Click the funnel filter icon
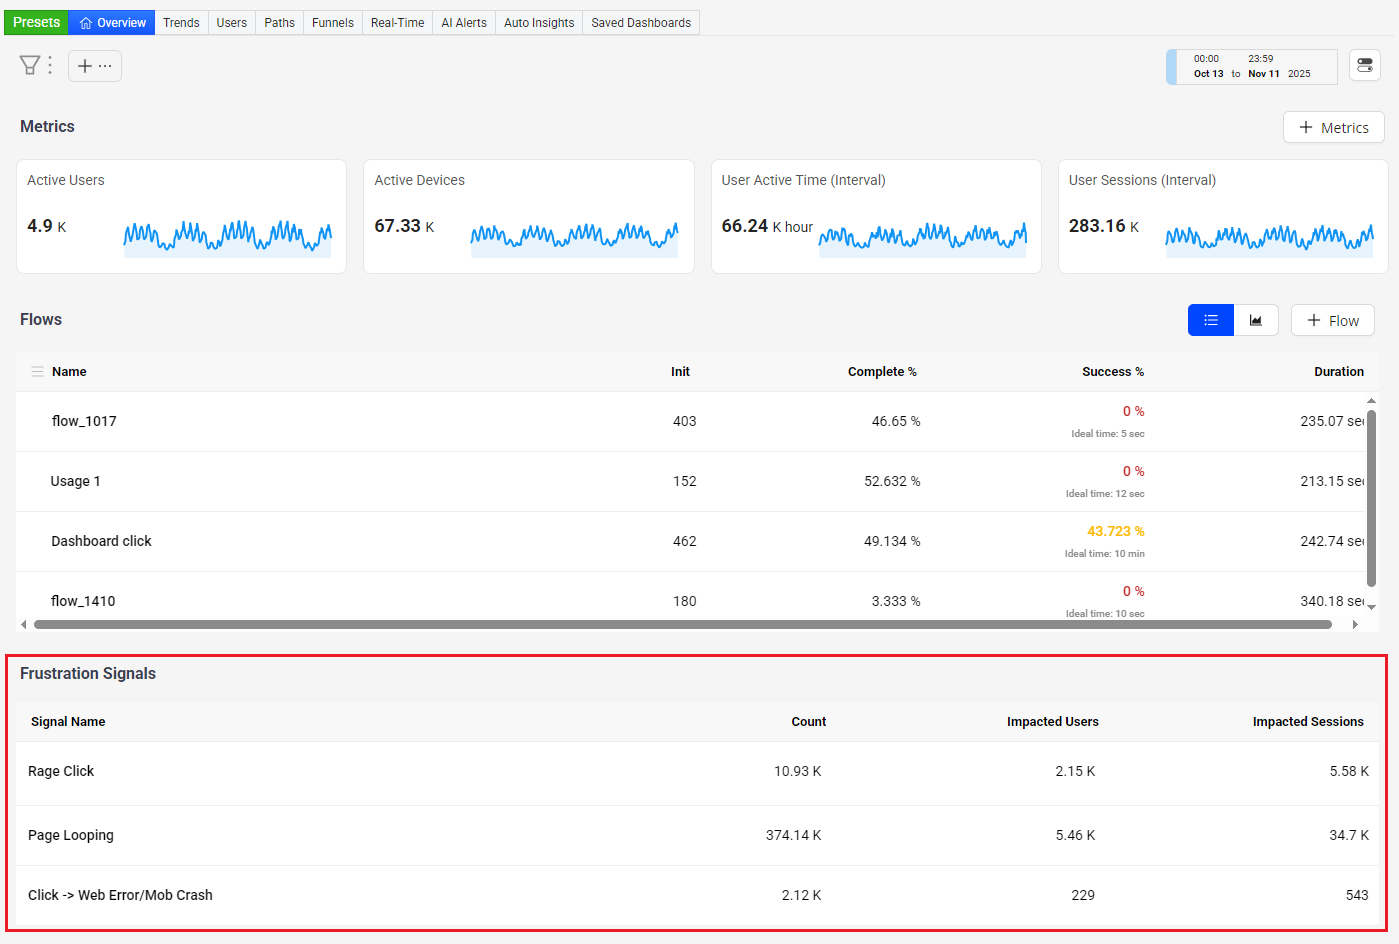The width and height of the screenshot is (1399, 944). click(30, 66)
